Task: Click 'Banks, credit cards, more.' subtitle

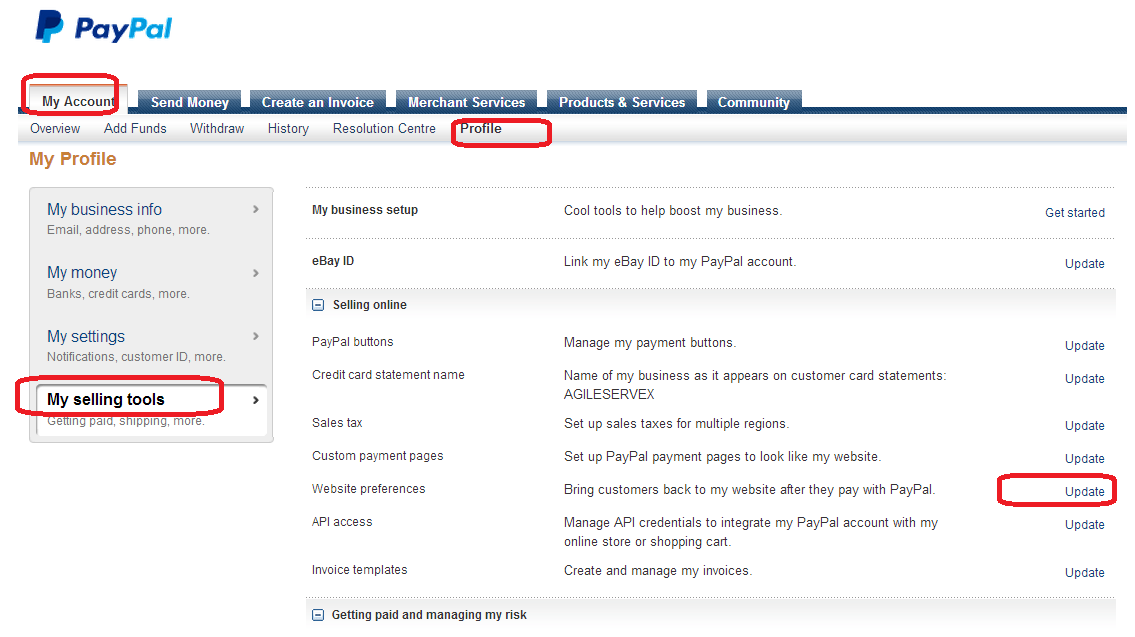Action: coord(118,294)
